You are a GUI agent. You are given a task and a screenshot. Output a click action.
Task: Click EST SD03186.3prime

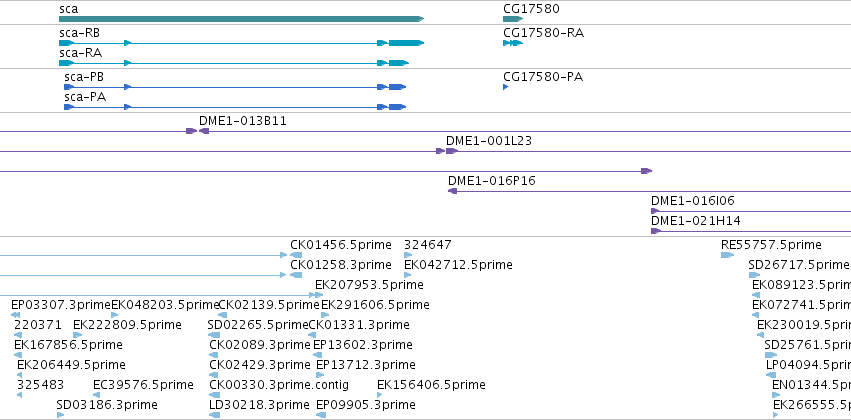point(107,405)
